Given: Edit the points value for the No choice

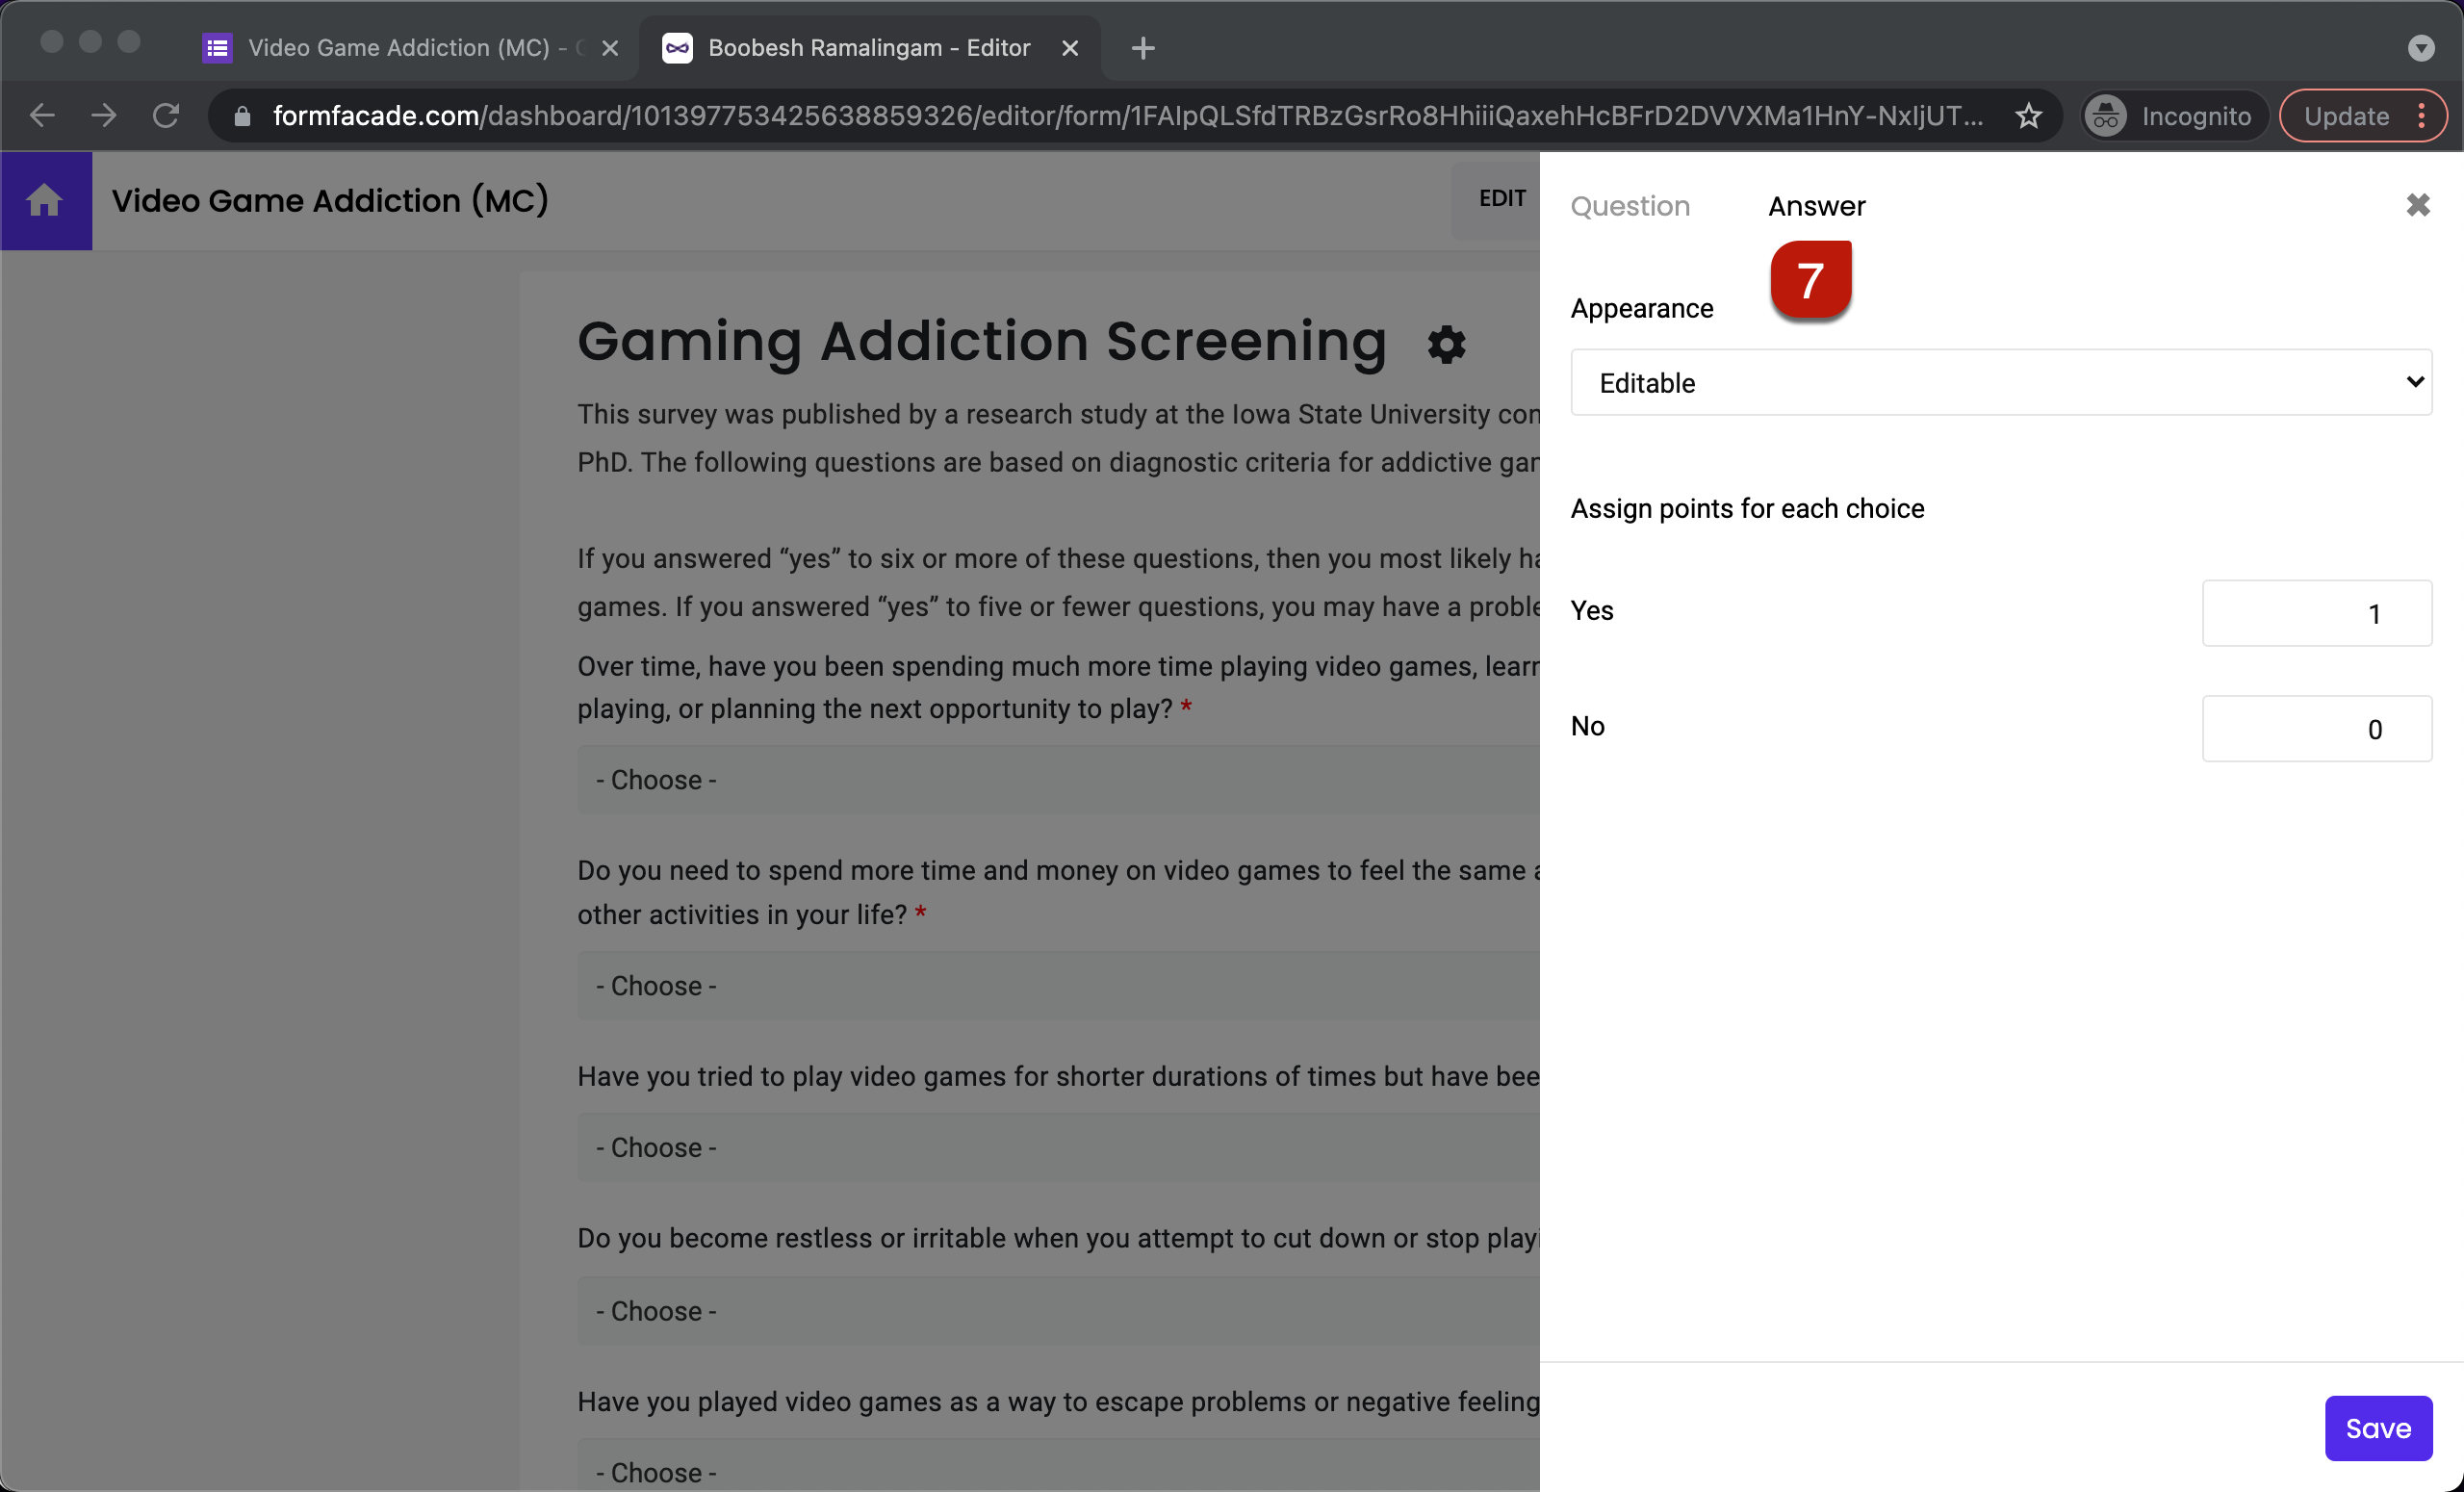Looking at the screenshot, I should pyautogui.click(x=2317, y=728).
